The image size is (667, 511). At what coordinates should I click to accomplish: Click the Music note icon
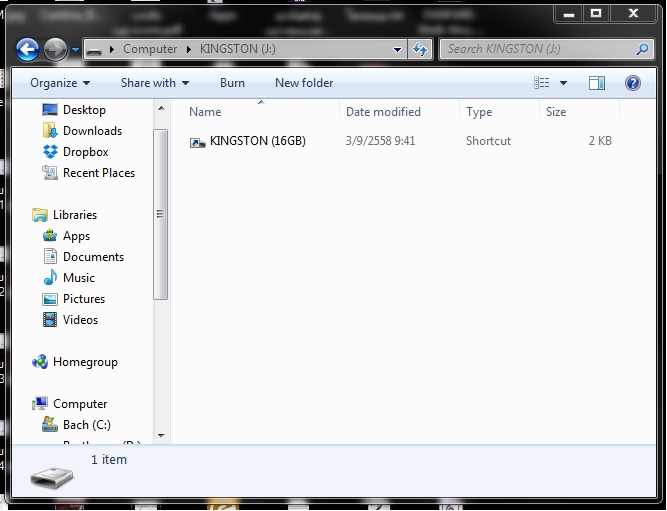point(50,277)
